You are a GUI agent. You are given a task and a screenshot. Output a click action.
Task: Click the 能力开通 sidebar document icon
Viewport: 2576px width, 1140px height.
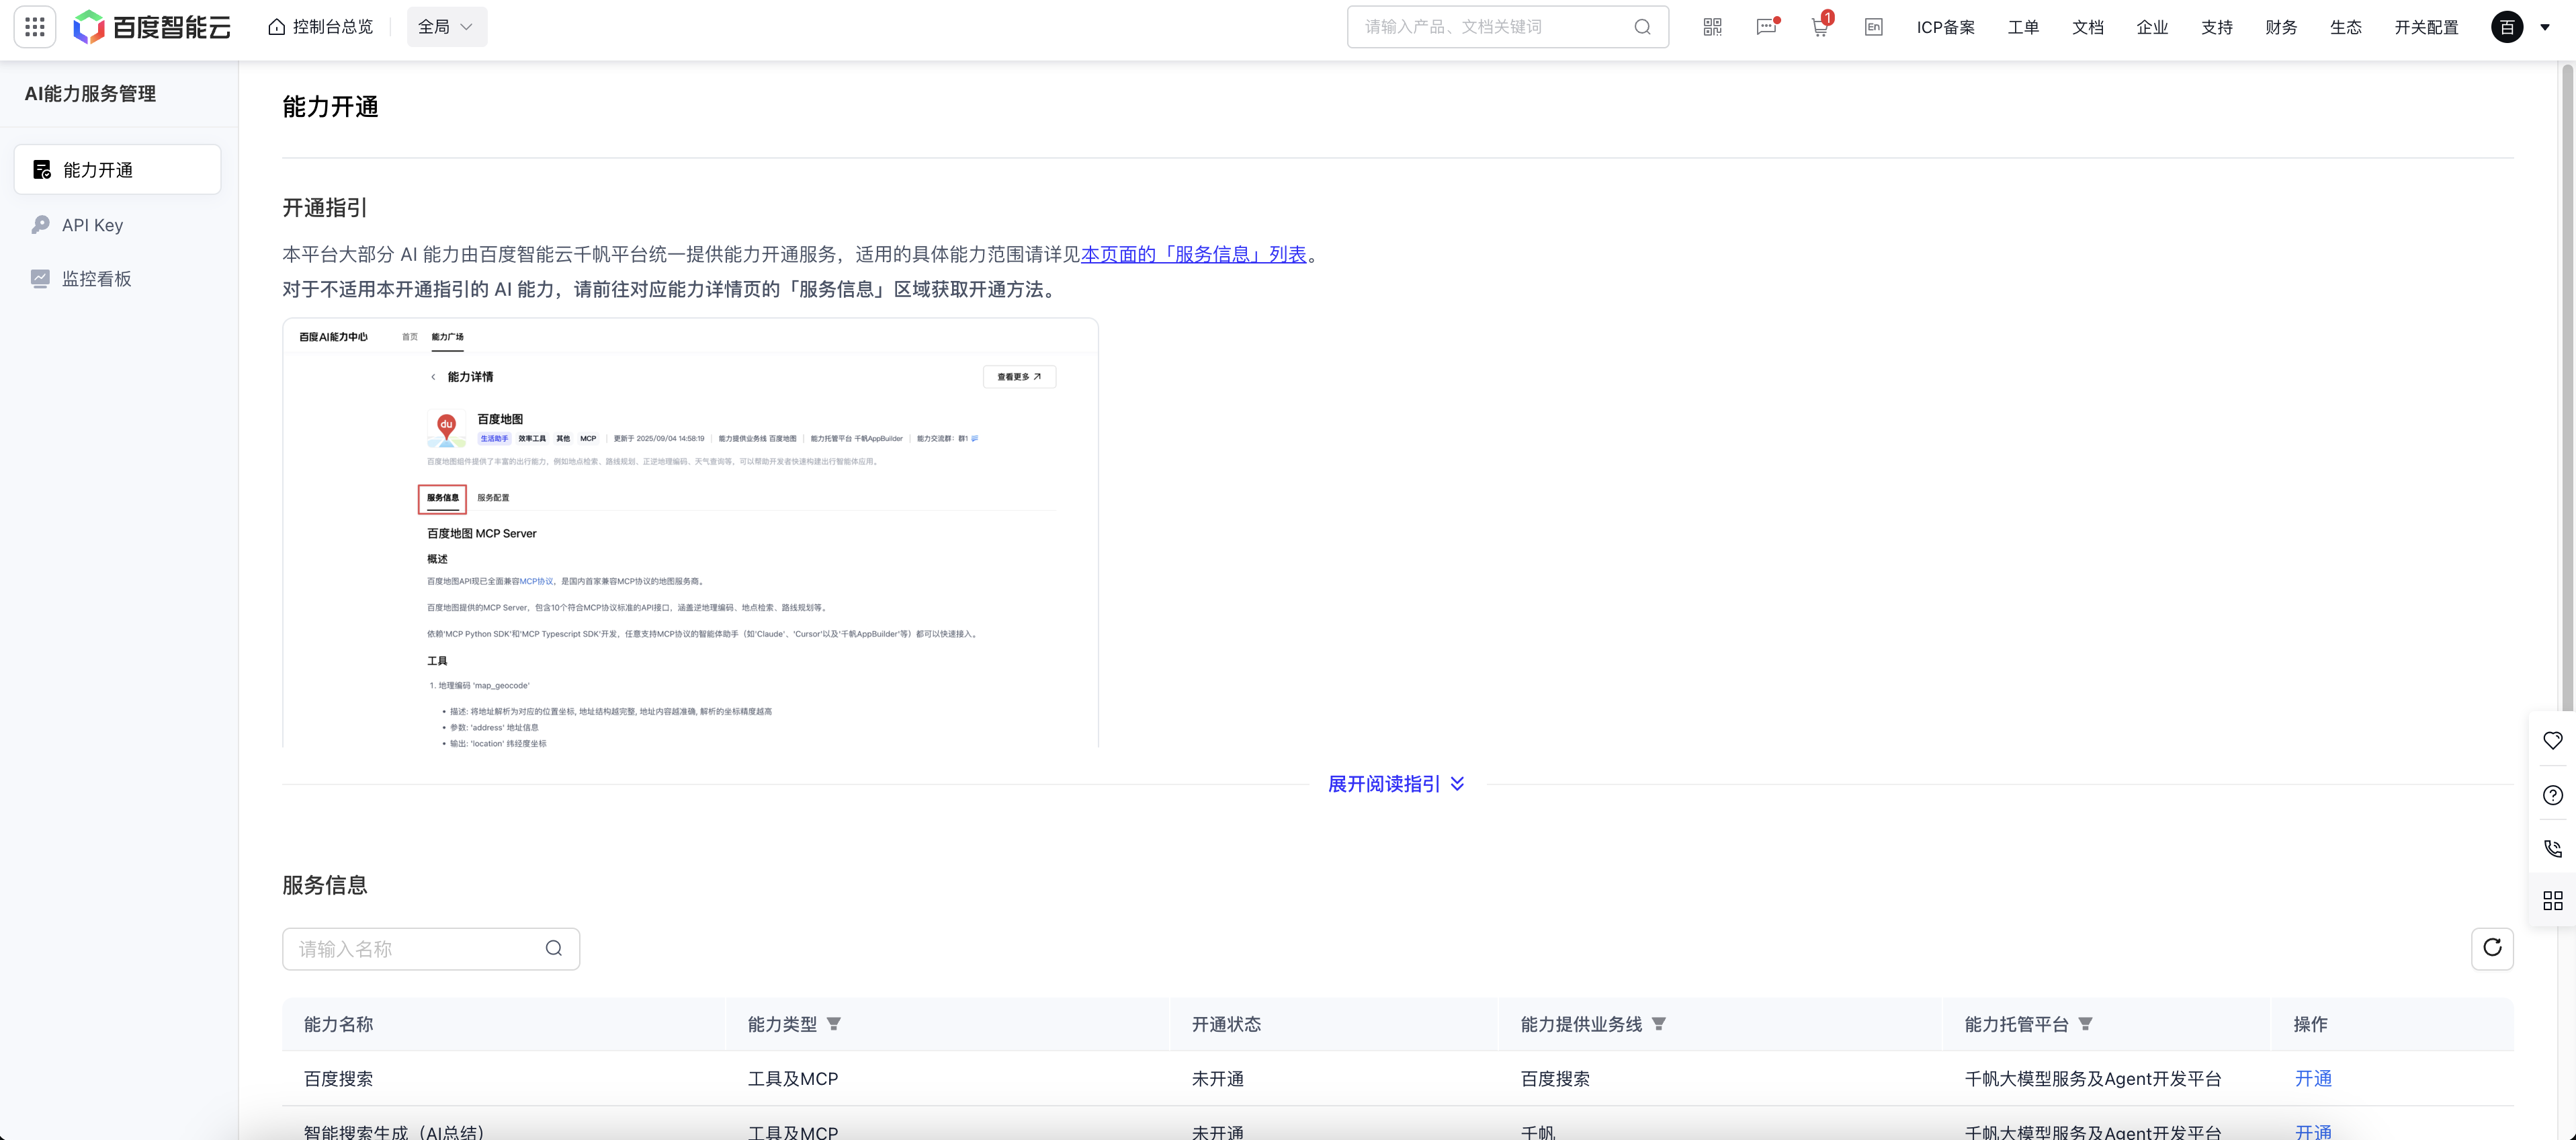42,170
